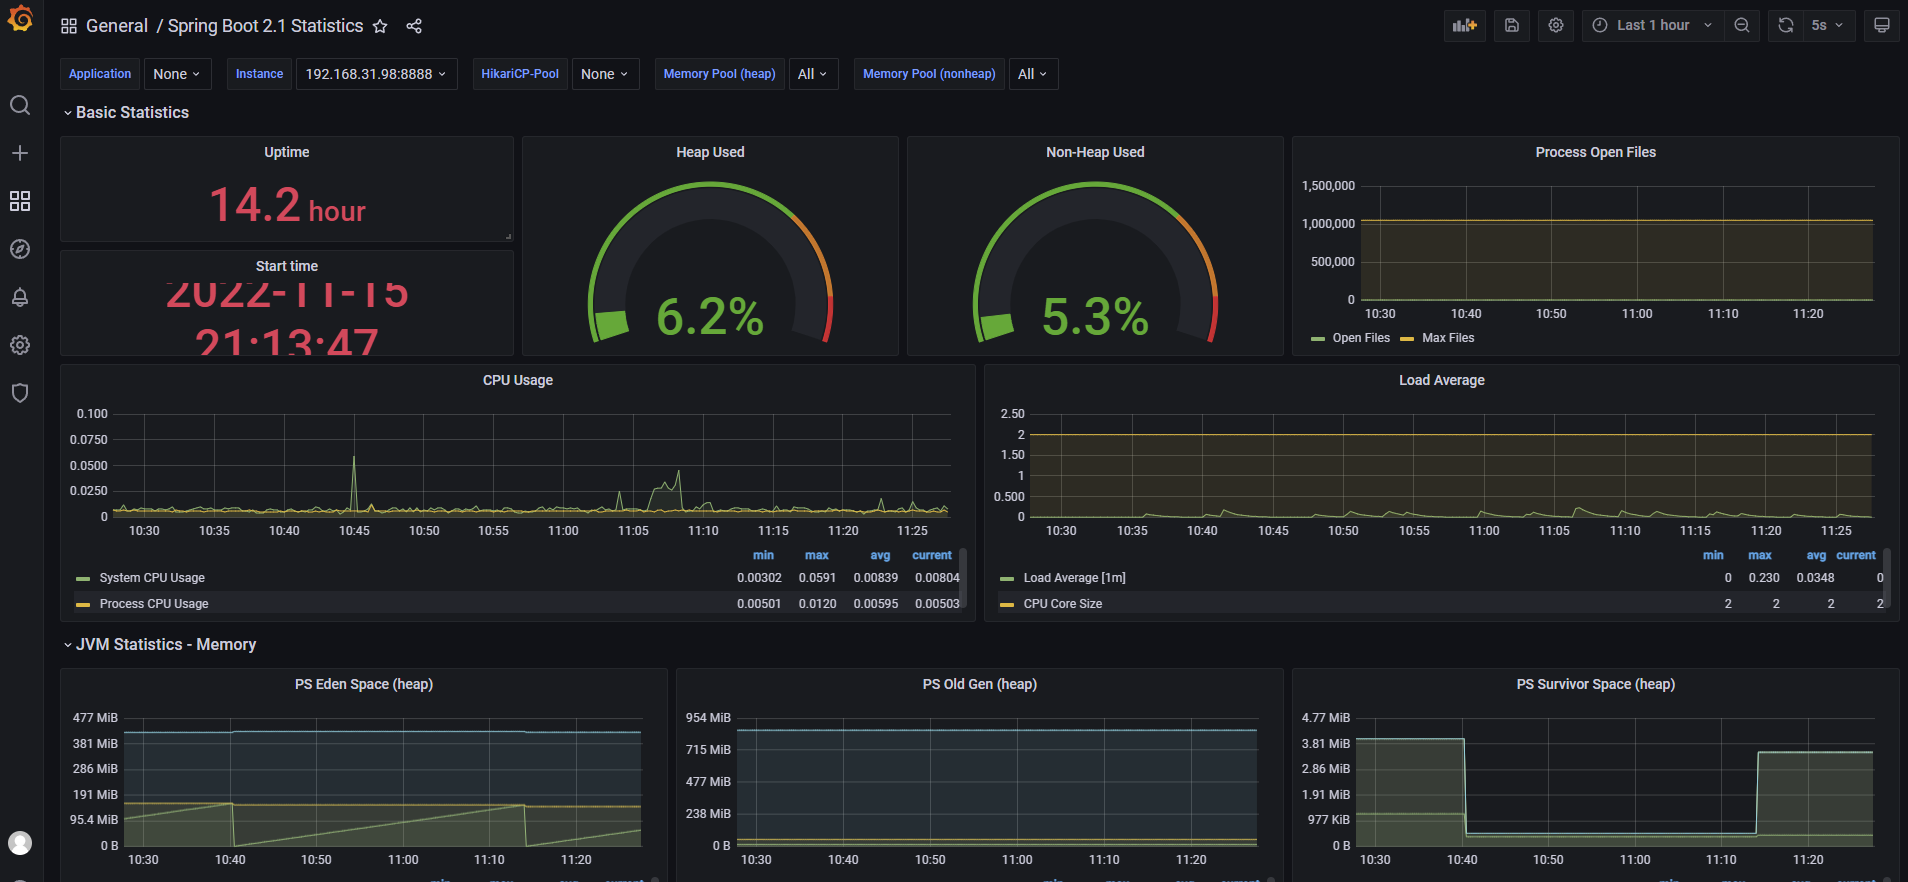Open the Heap Used panel title menu
The width and height of the screenshot is (1908, 882).
click(710, 152)
